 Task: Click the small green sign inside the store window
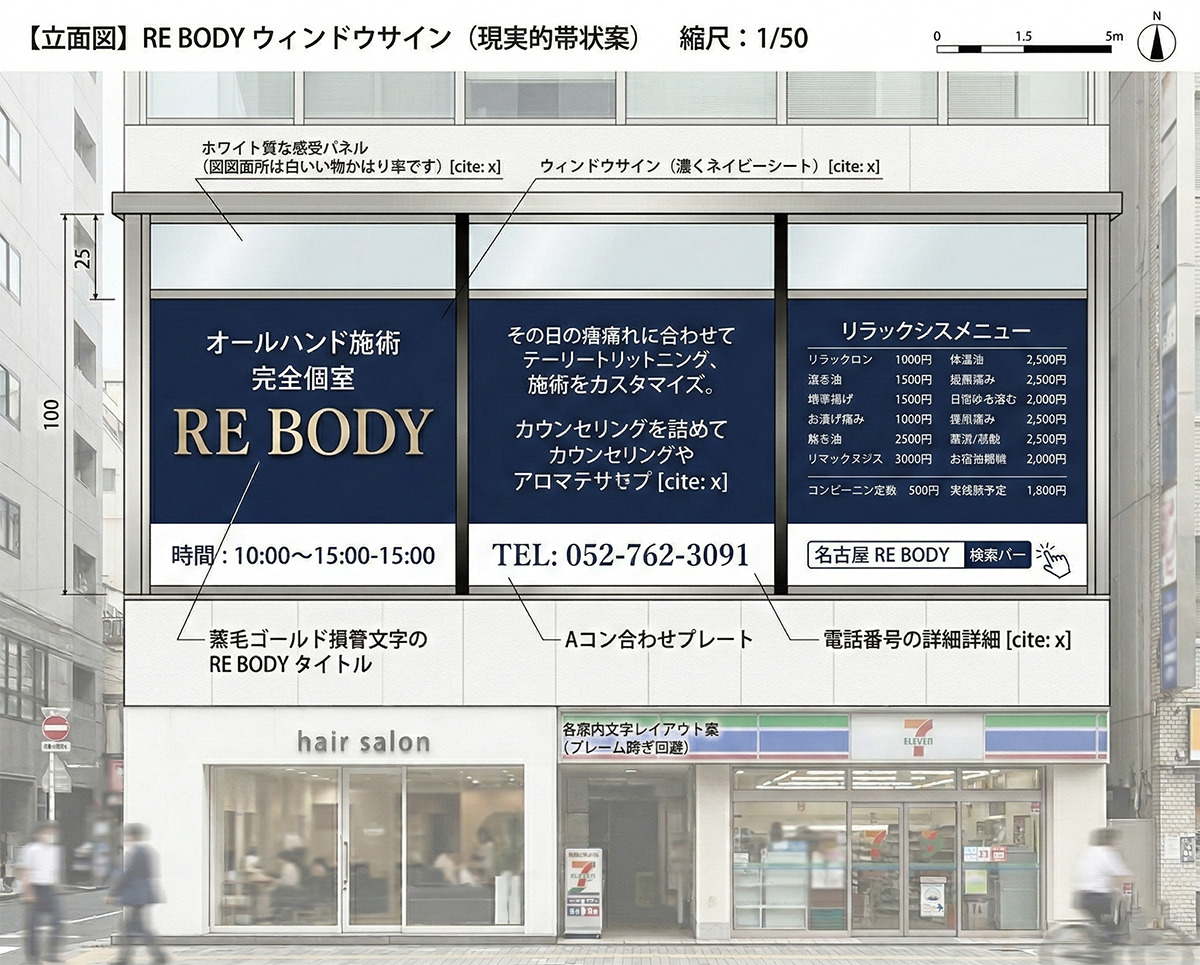976,880
